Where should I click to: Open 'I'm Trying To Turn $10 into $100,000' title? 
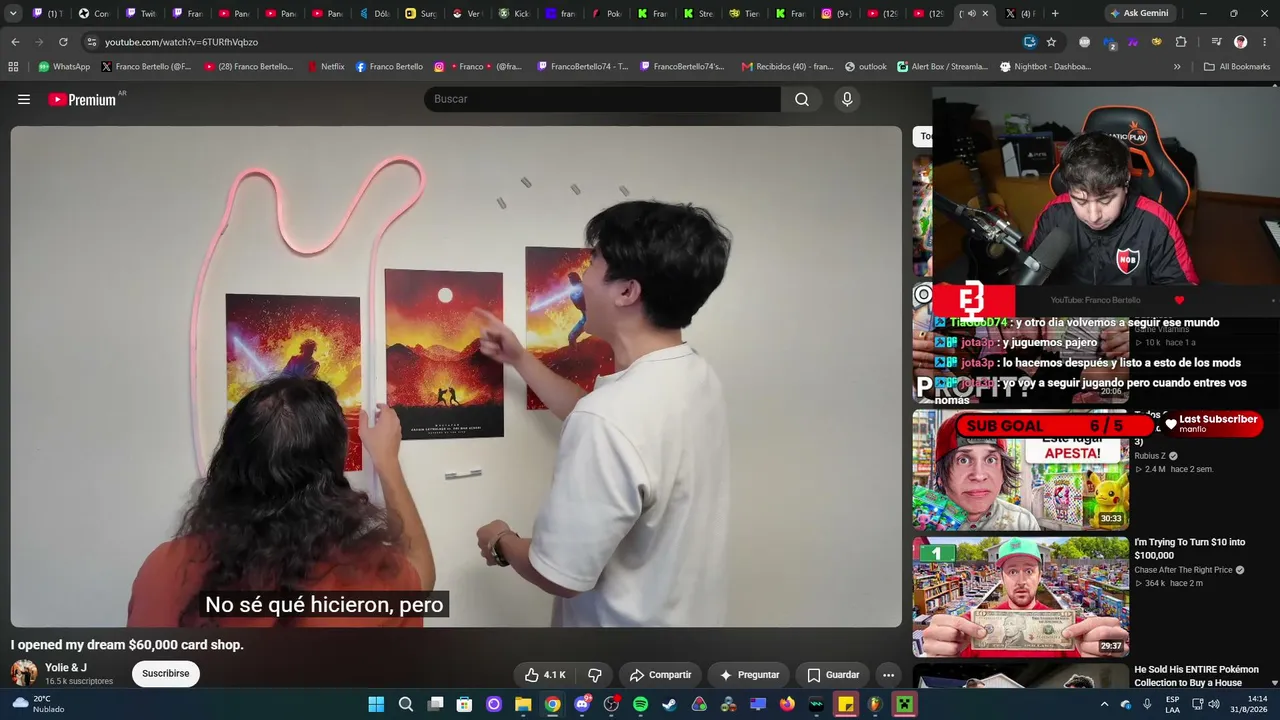pos(1190,548)
